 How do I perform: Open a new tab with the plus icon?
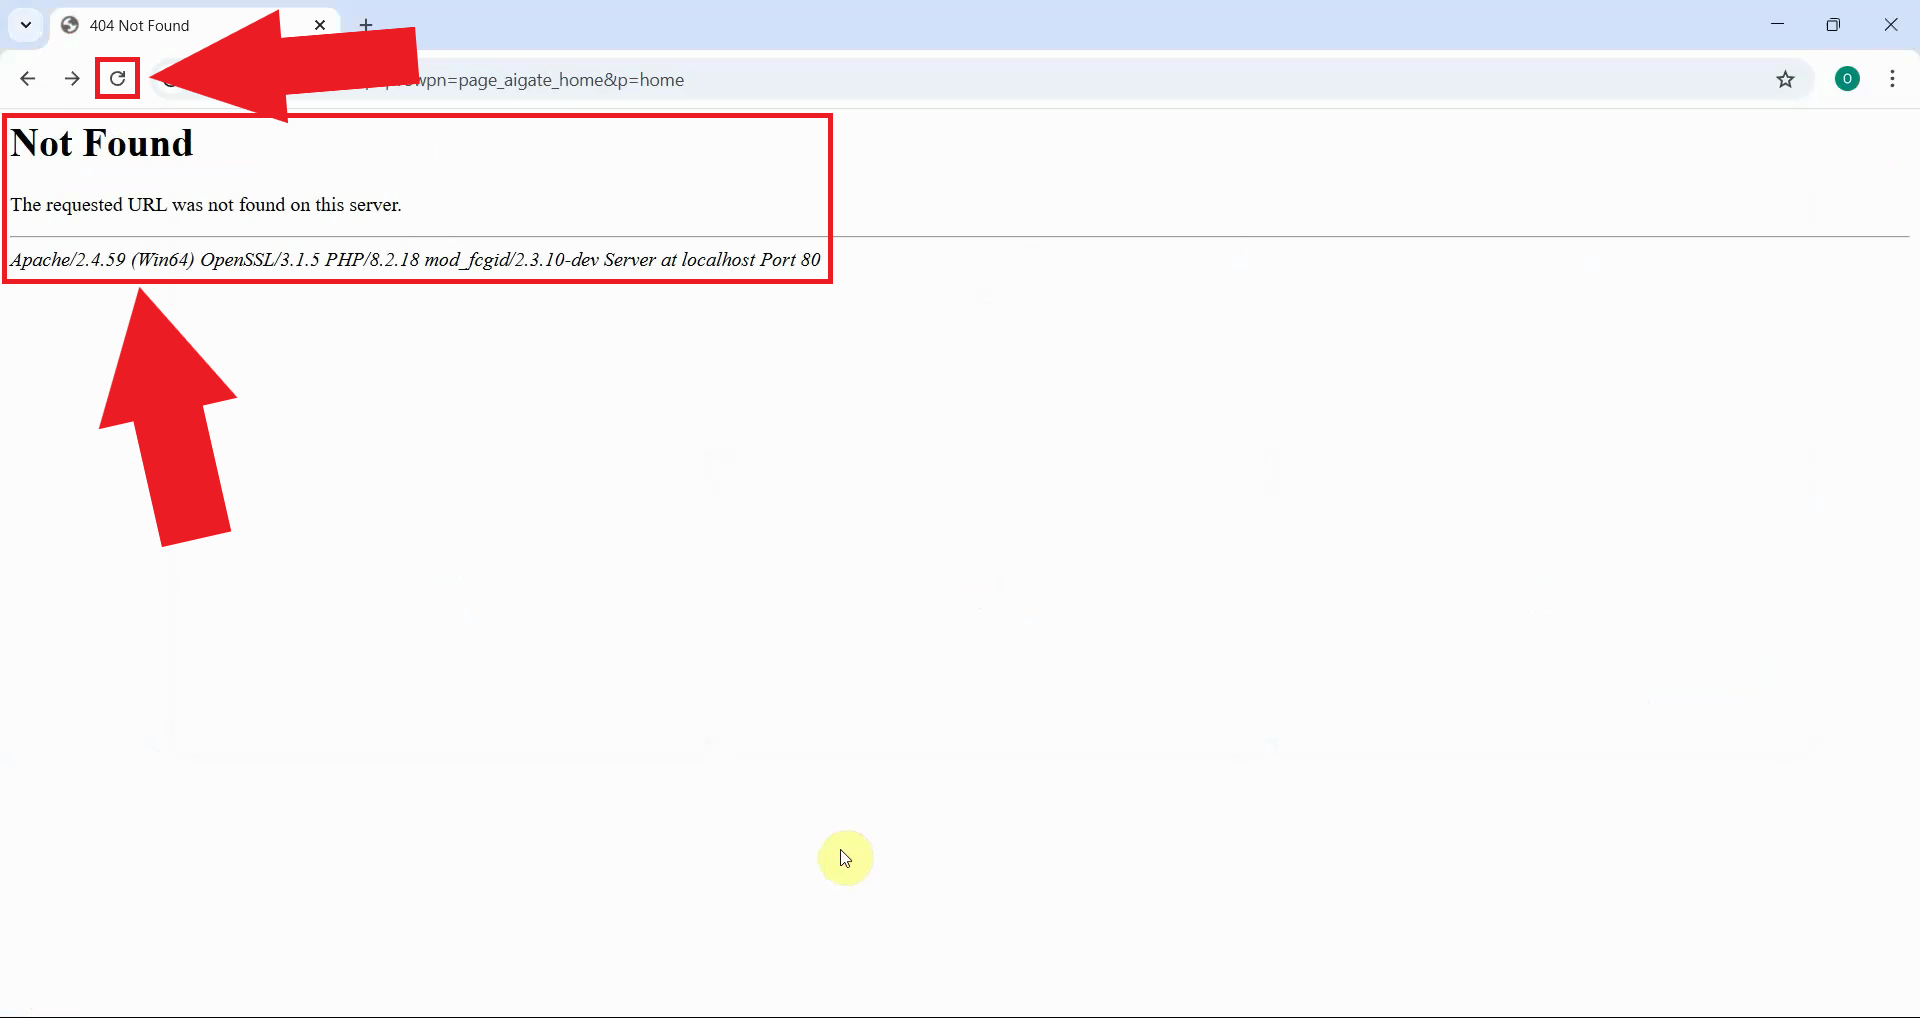coord(366,25)
